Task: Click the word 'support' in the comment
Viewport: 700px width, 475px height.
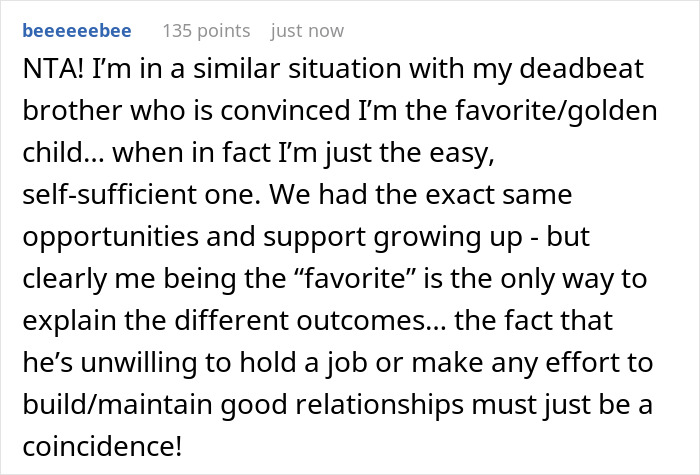Action: [x=314, y=238]
